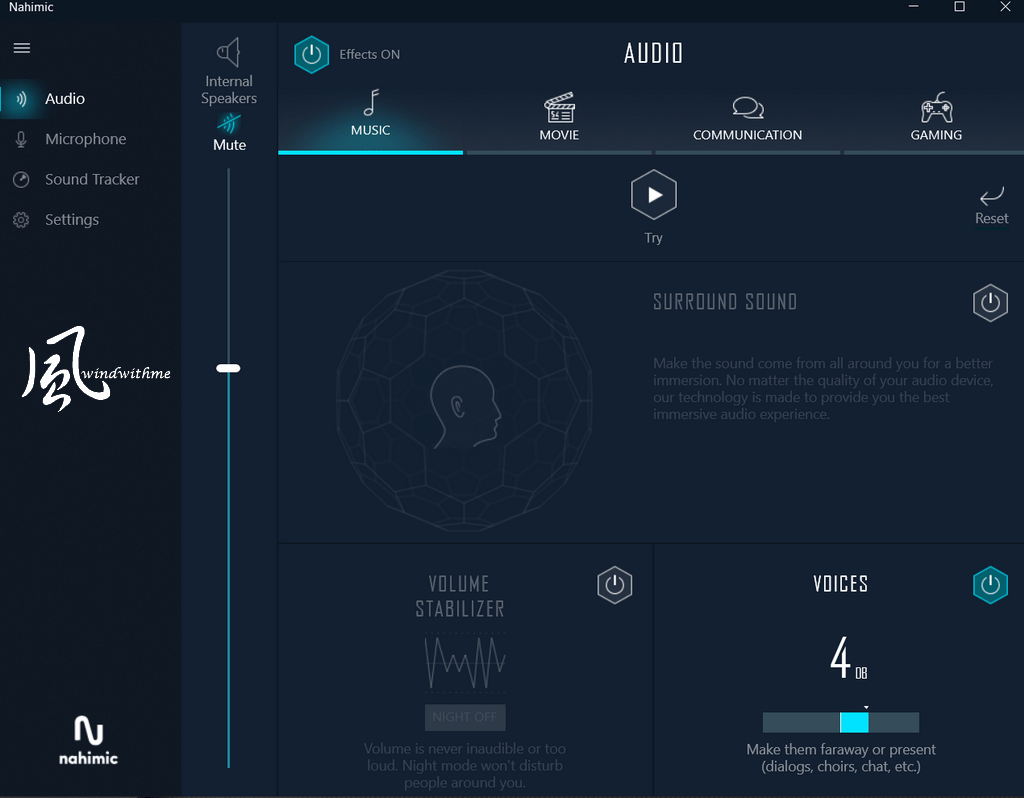This screenshot has width=1024, height=798.
Task: Maximize the Nahimic window
Action: (x=959, y=7)
